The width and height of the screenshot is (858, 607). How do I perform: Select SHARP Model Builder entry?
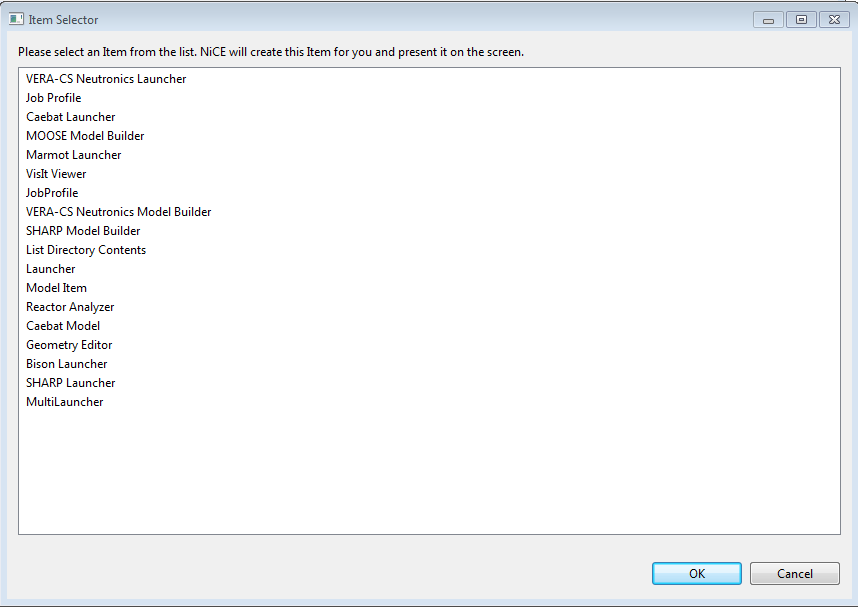(x=83, y=231)
